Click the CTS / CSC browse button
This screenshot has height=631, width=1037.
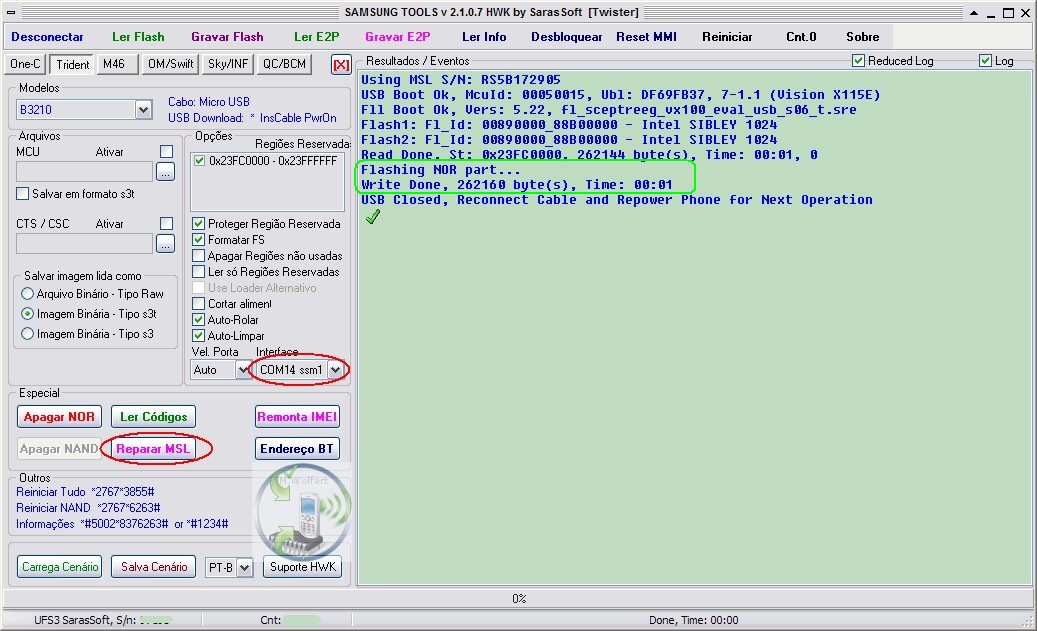point(165,243)
